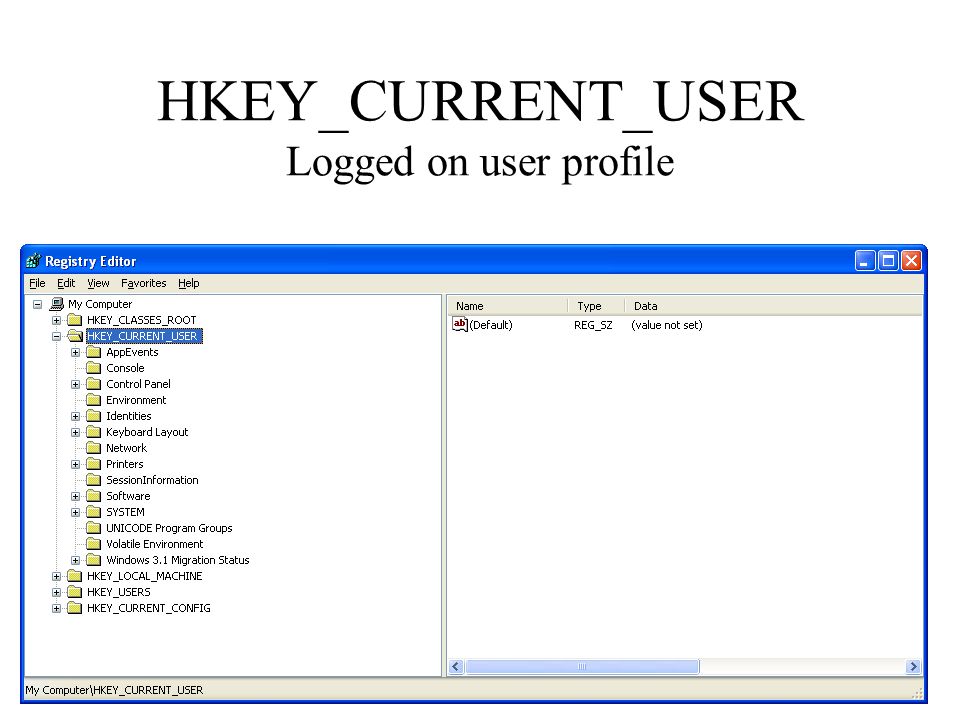Select the HKEY_CURRENT_USER tree label
The height and width of the screenshot is (720, 960).
coord(144,336)
